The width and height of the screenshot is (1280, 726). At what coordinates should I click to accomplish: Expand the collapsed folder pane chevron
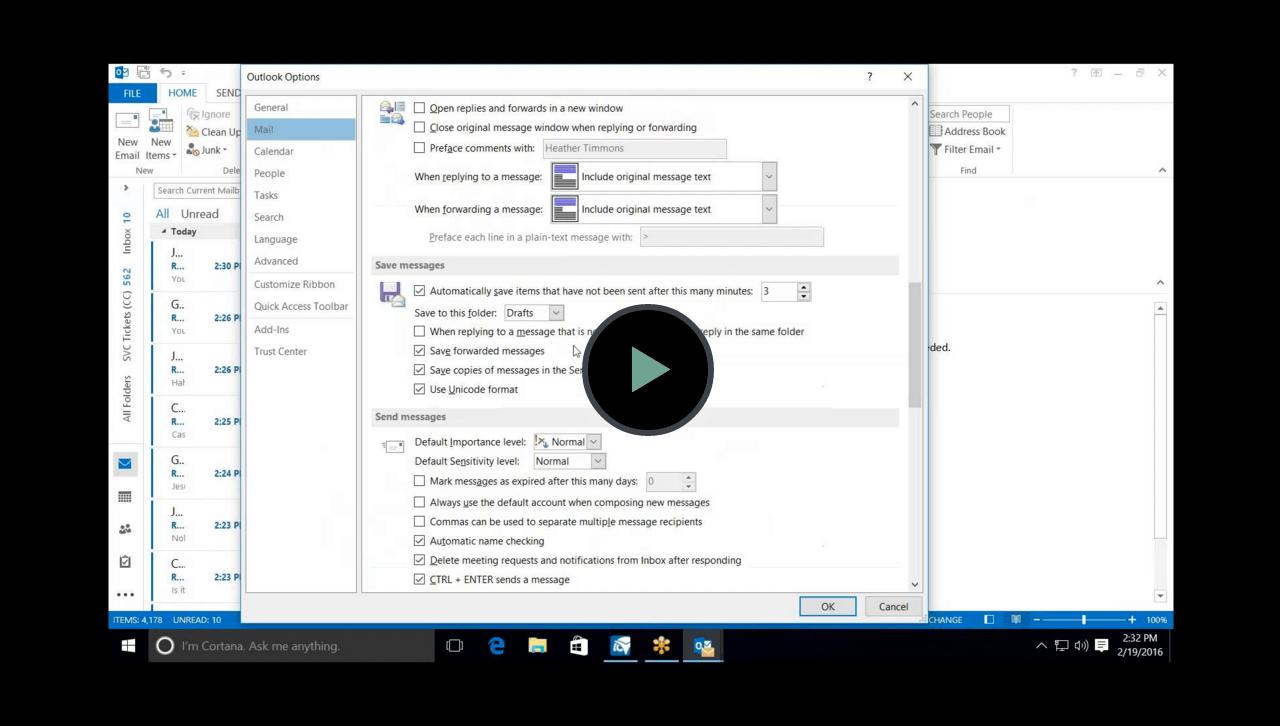click(126, 188)
